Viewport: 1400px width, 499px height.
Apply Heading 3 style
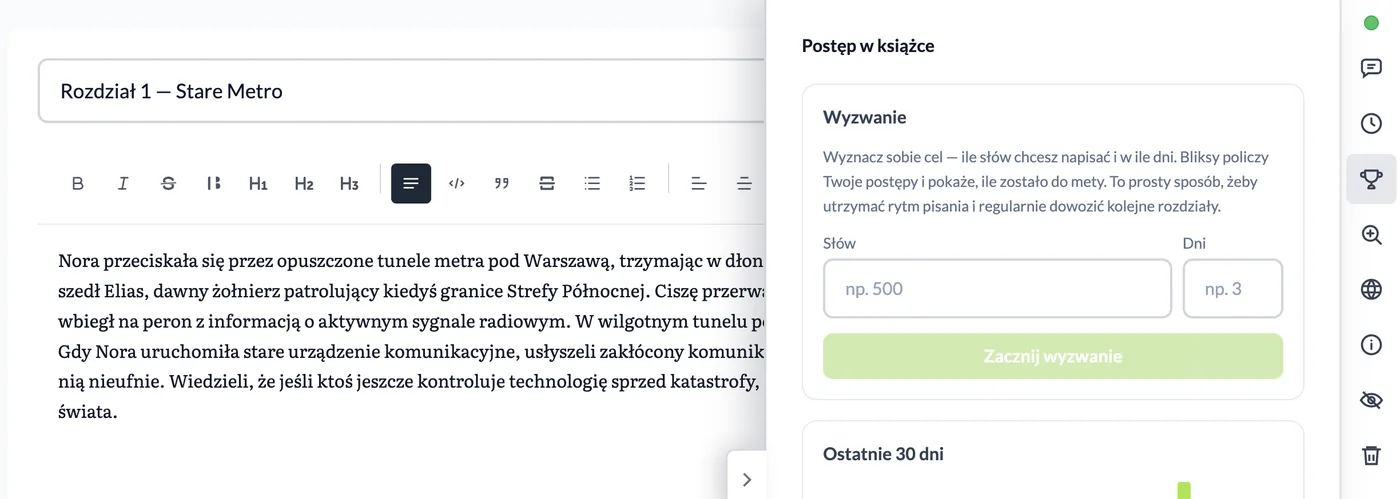tap(349, 183)
